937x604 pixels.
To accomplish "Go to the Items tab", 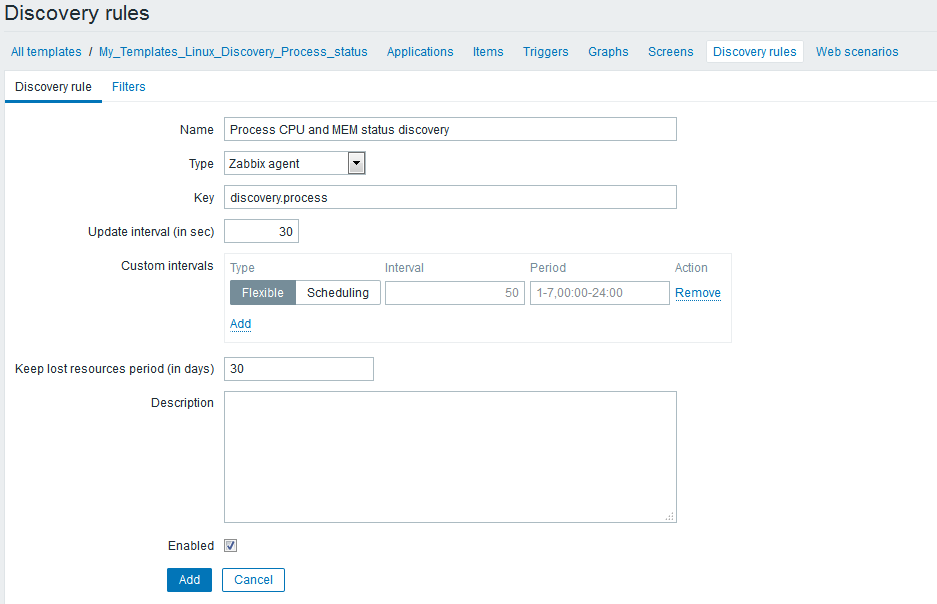I will click(488, 52).
